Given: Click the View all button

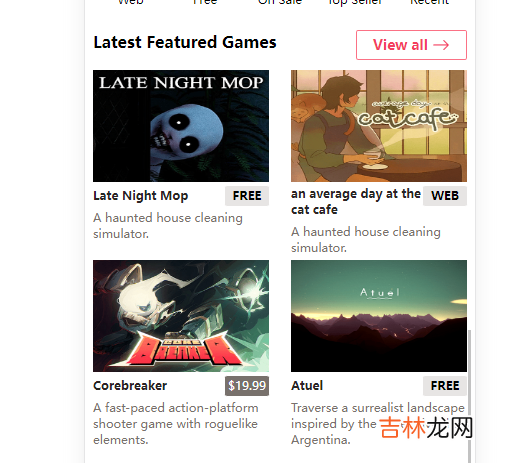Looking at the screenshot, I should 411,45.
